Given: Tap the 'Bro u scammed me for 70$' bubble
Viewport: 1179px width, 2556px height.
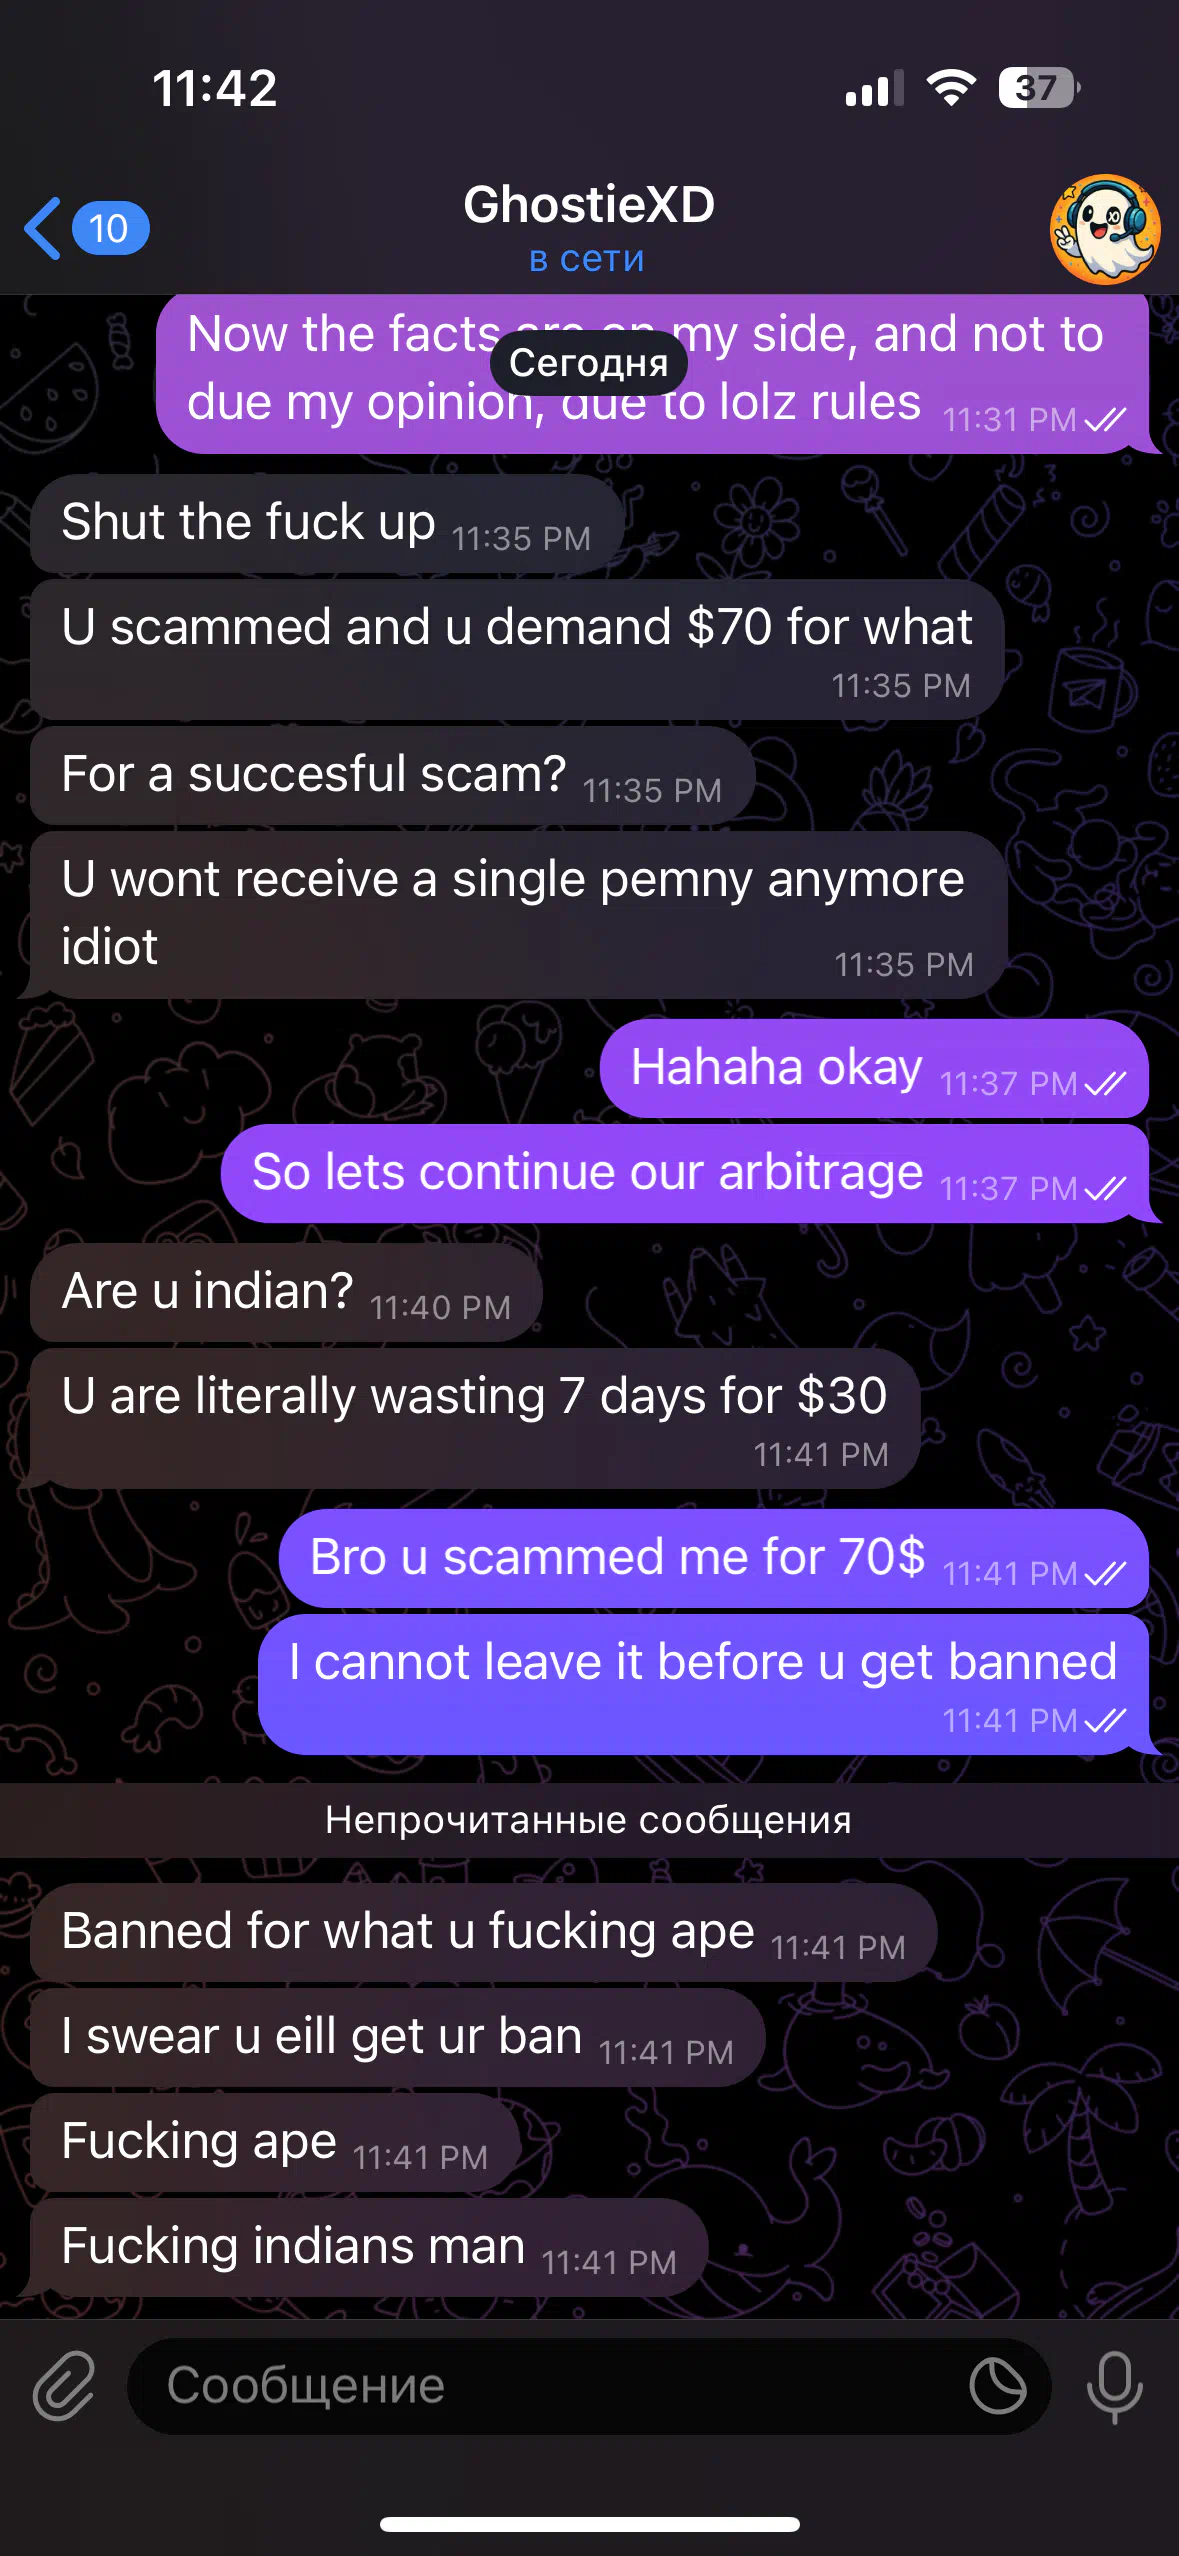Looking at the screenshot, I should [714, 1558].
